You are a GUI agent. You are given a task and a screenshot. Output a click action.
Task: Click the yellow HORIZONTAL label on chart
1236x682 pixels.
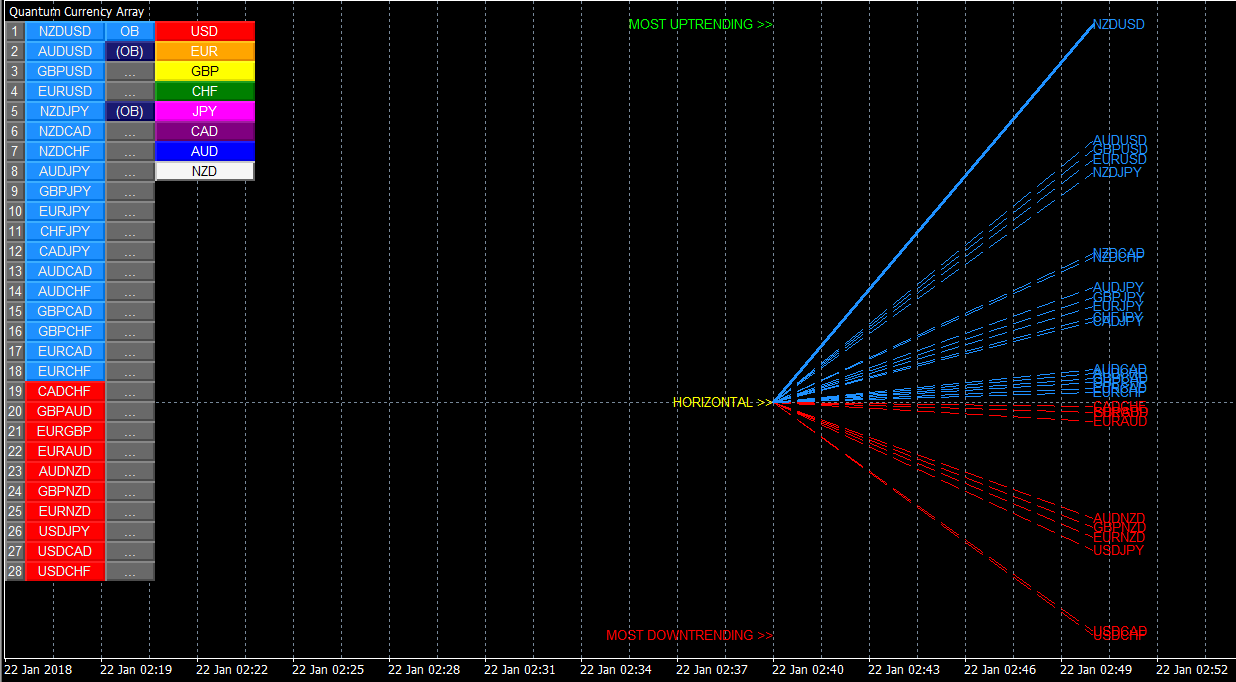tap(722, 402)
